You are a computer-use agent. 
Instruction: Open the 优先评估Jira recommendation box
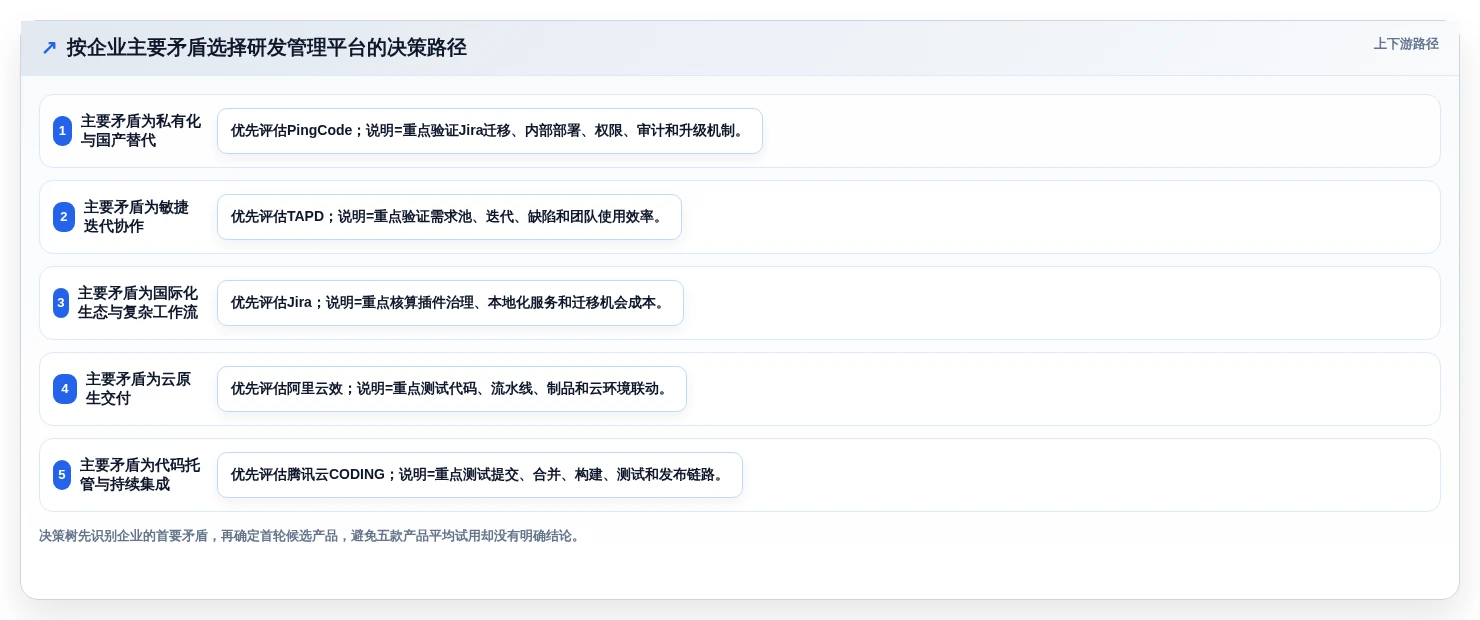click(450, 303)
